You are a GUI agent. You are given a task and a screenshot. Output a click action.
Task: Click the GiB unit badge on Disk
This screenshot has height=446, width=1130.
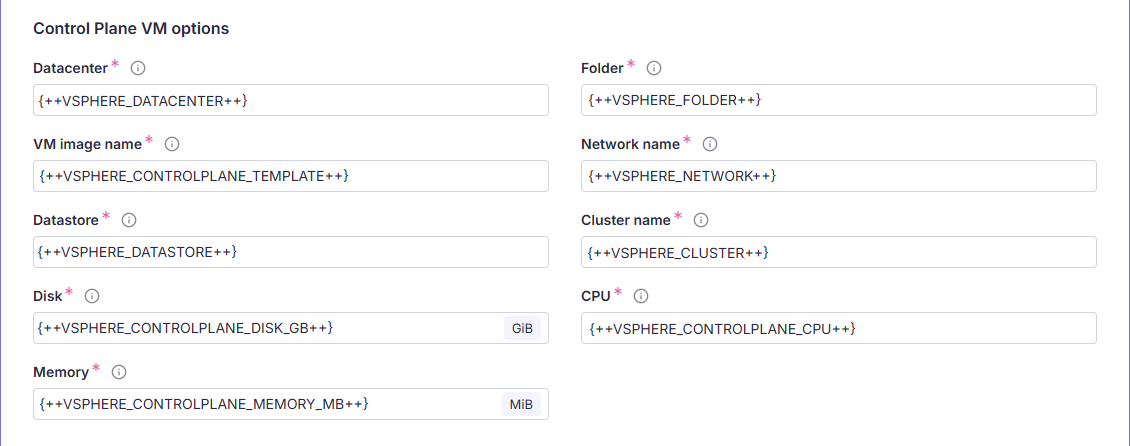(x=522, y=328)
